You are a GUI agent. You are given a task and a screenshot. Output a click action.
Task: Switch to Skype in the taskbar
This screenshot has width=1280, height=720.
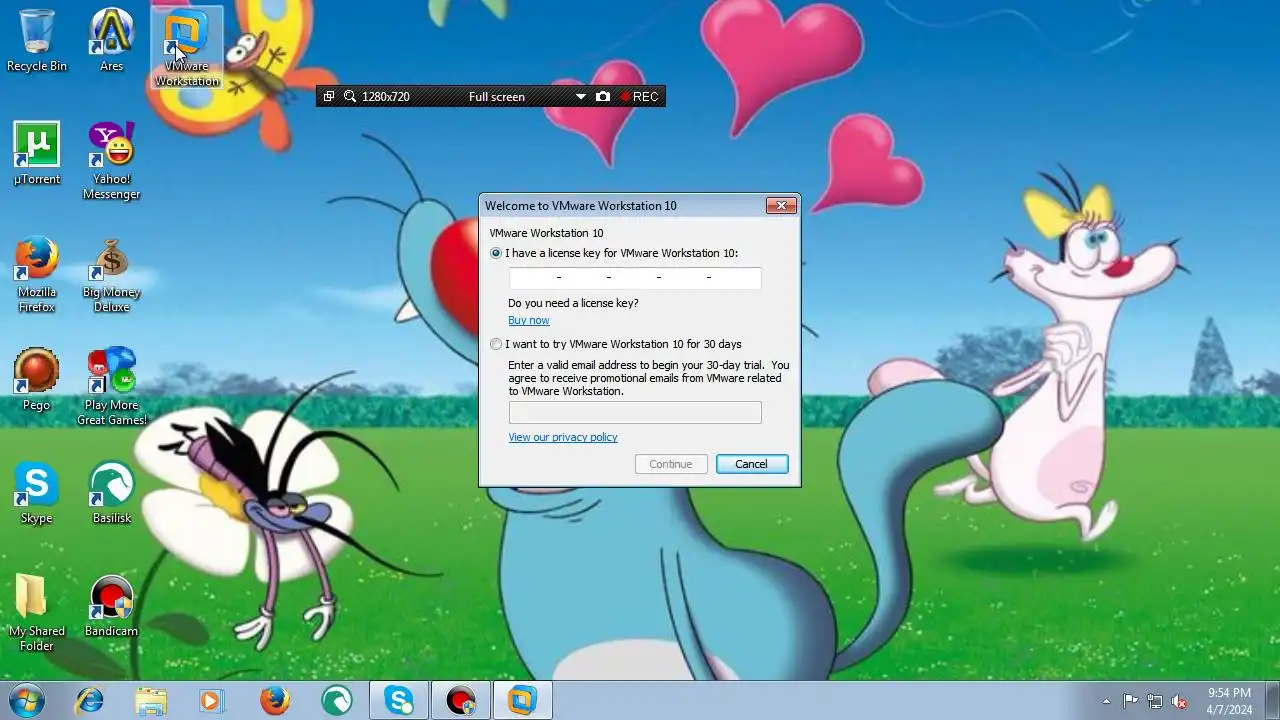tap(399, 700)
